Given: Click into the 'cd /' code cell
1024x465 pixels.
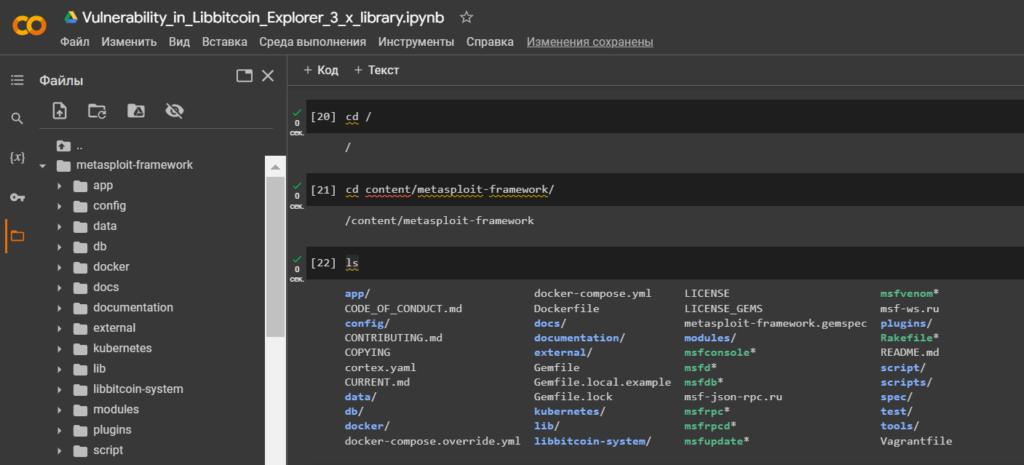Looking at the screenshot, I should coord(665,117).
